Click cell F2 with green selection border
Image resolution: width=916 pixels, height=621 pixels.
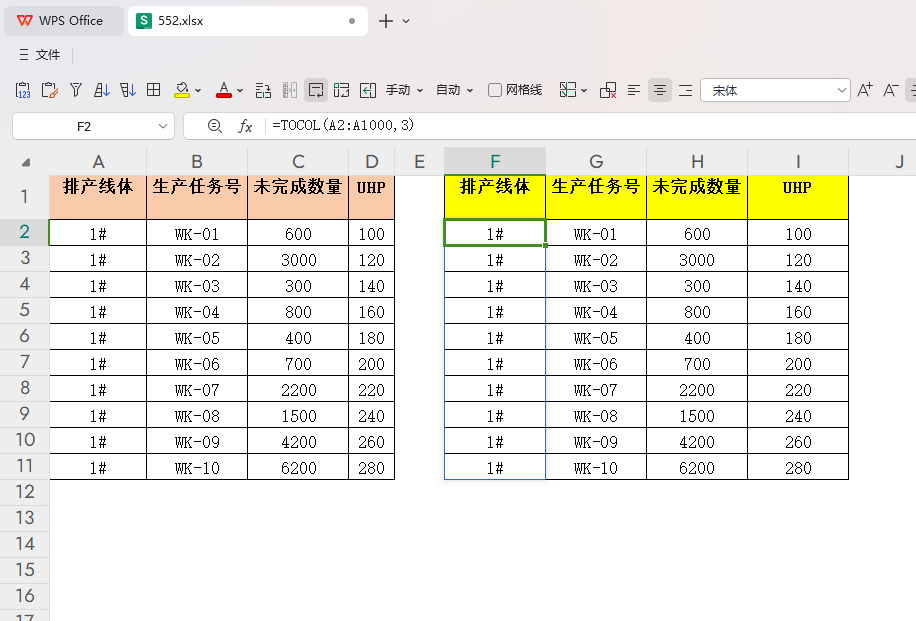(495, 233)
